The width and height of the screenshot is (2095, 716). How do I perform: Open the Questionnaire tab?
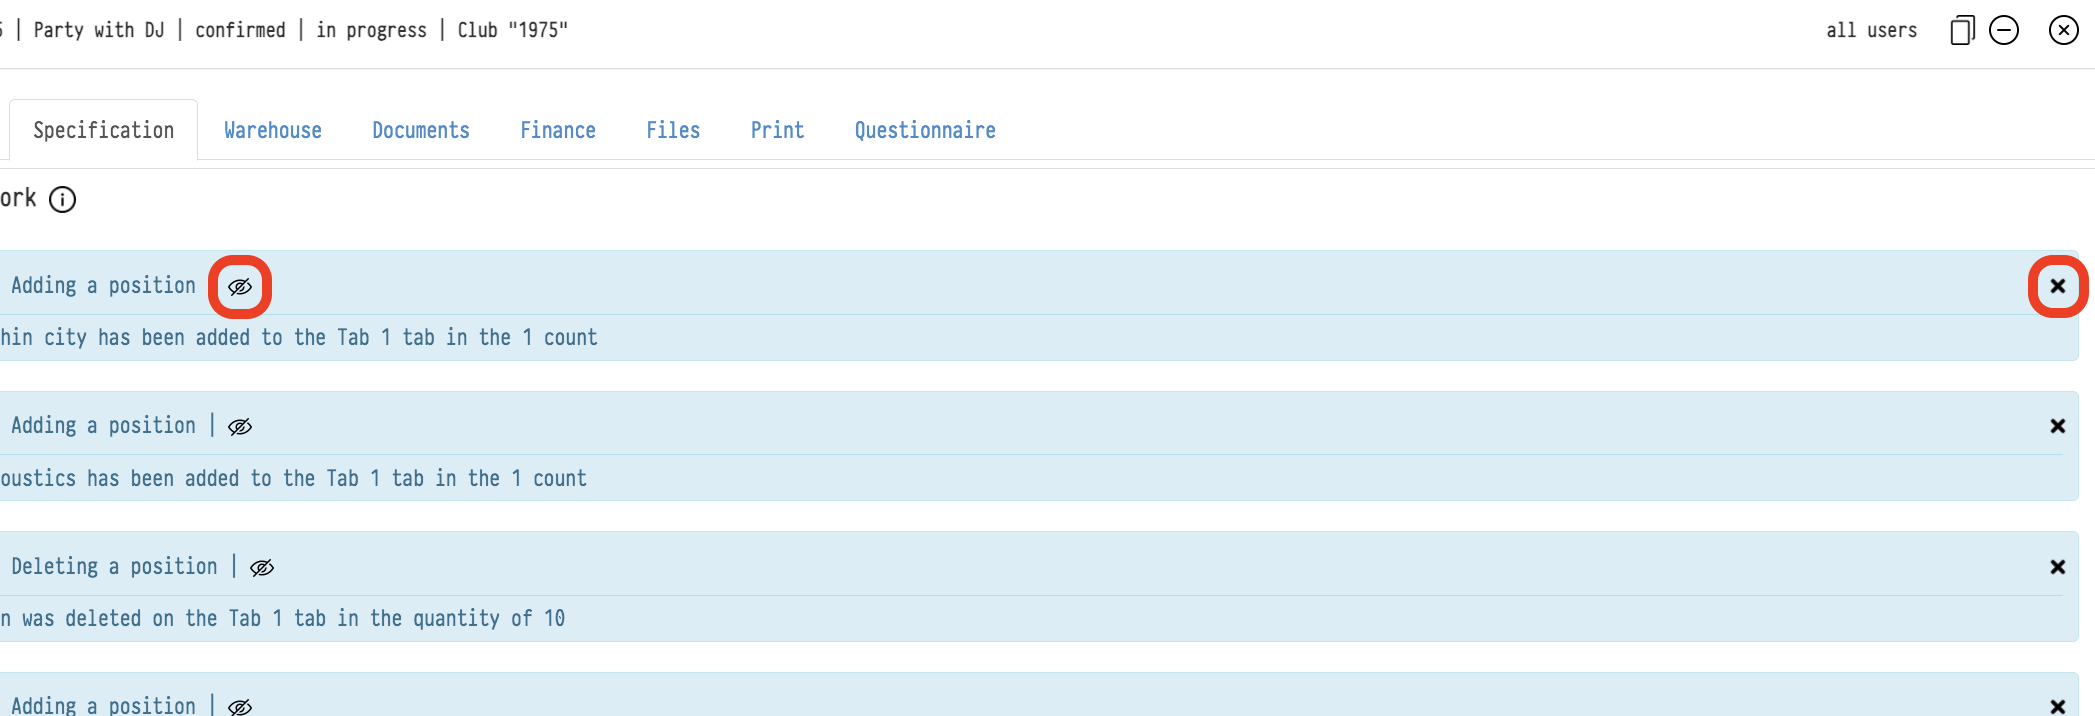tap(925, 130)
